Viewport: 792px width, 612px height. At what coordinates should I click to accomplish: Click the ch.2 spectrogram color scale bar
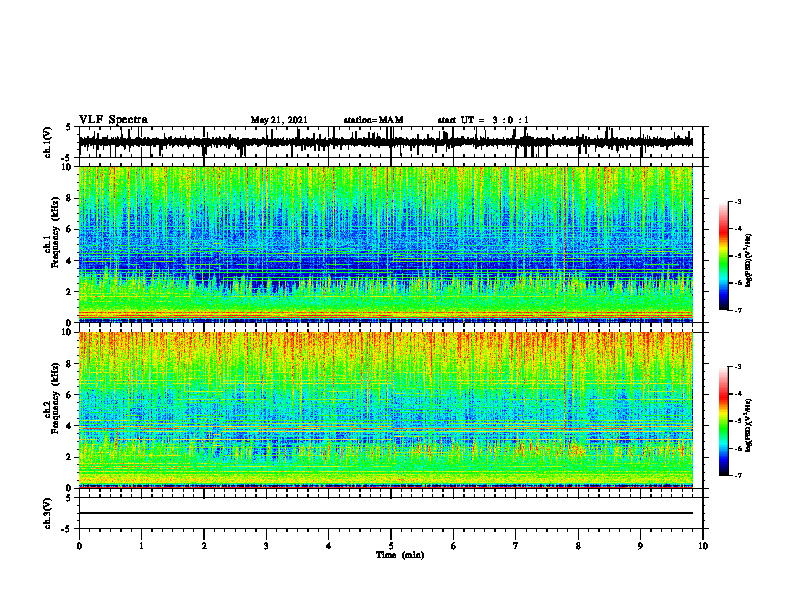(x=723, y=421)
